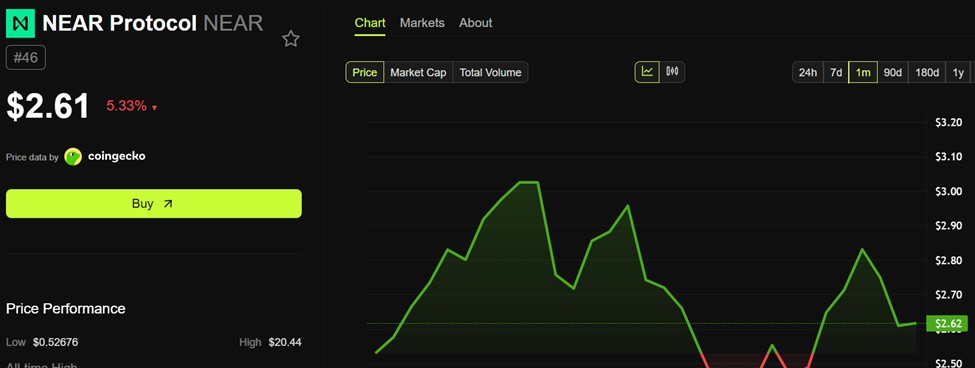Click the NEAR ticker symbol text

click(233, 24)
